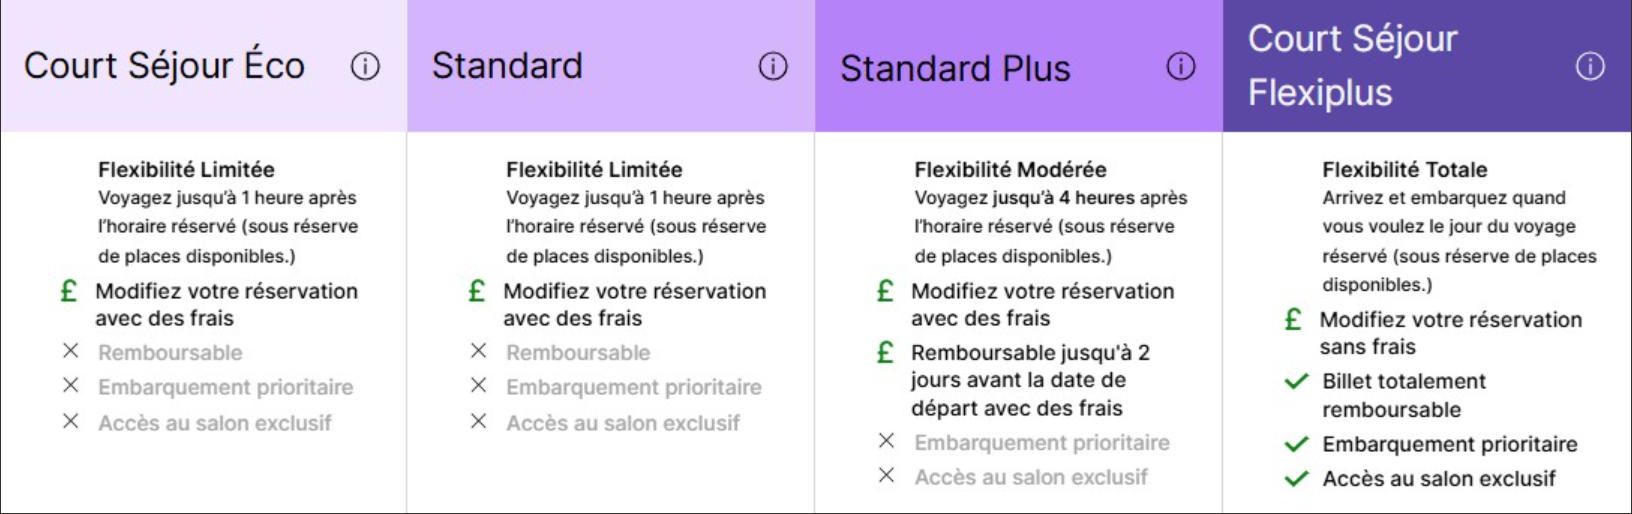Click green checkmark beside Billet totalement remboursable
The image size is (1632, 514).
pyautogui.click(x=1296, y=381)
